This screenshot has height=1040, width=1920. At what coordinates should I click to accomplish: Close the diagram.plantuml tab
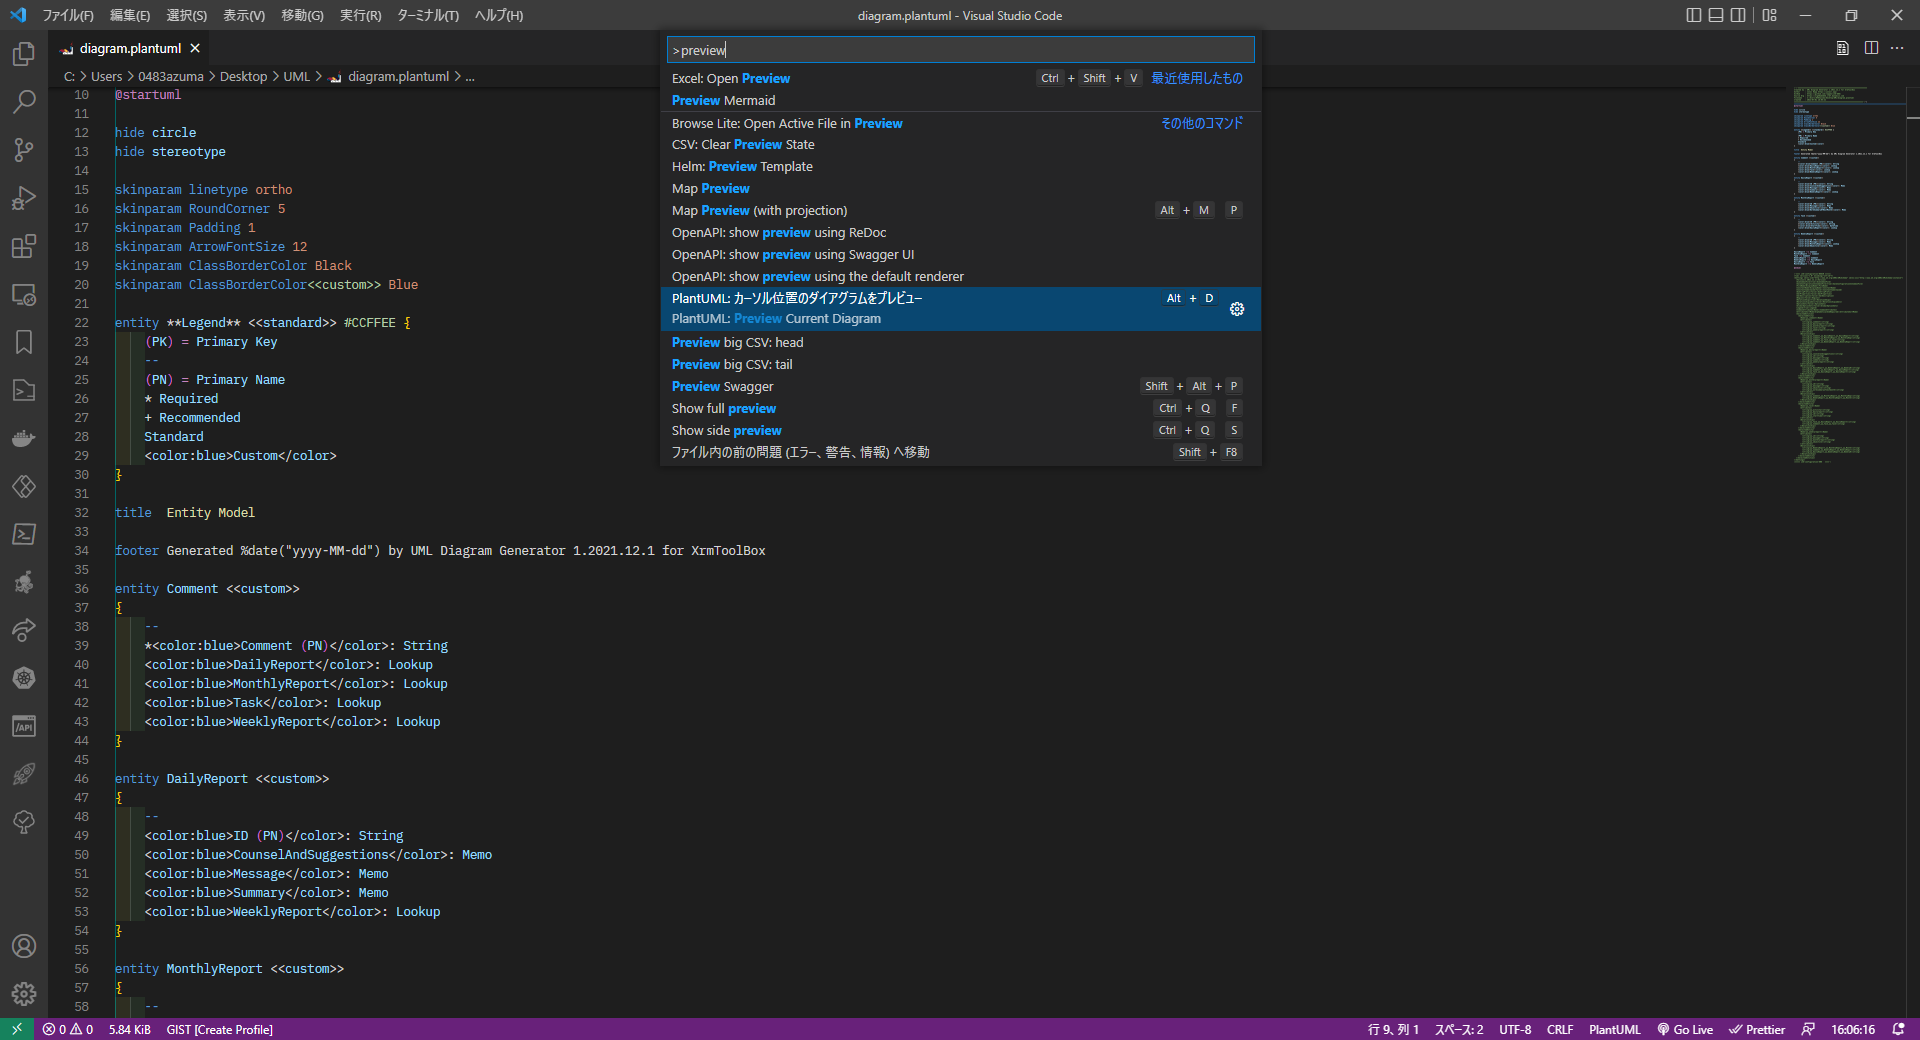pos(195,48)
